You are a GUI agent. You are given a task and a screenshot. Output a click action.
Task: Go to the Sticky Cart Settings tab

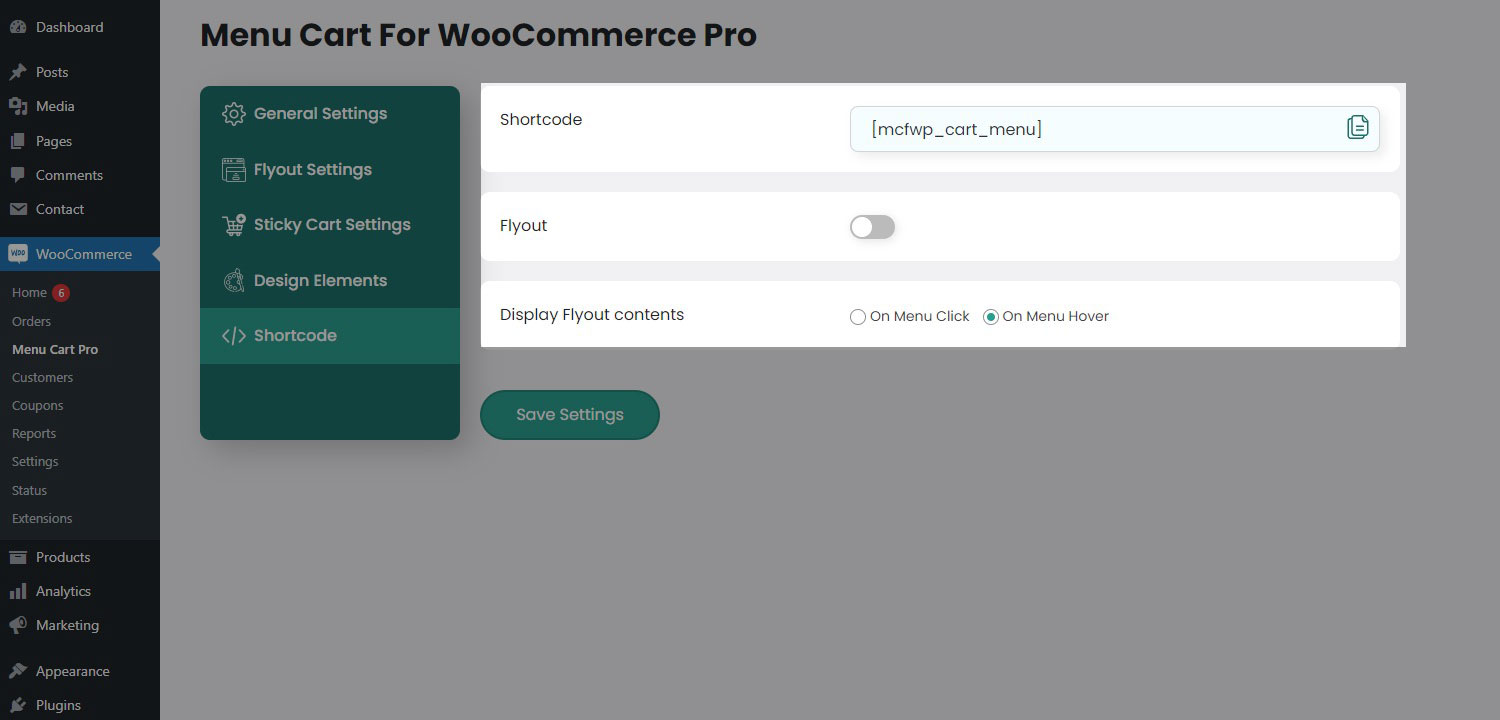330,225
